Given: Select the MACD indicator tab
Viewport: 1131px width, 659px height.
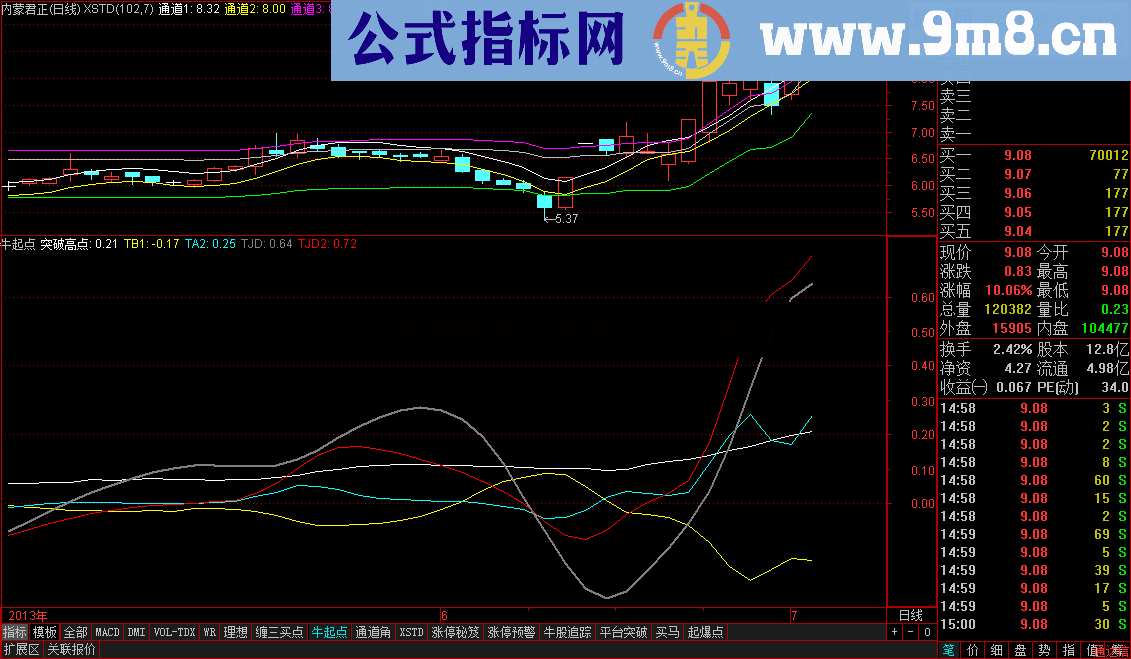Looking at the screenshot, I should (x=106, y=632).
